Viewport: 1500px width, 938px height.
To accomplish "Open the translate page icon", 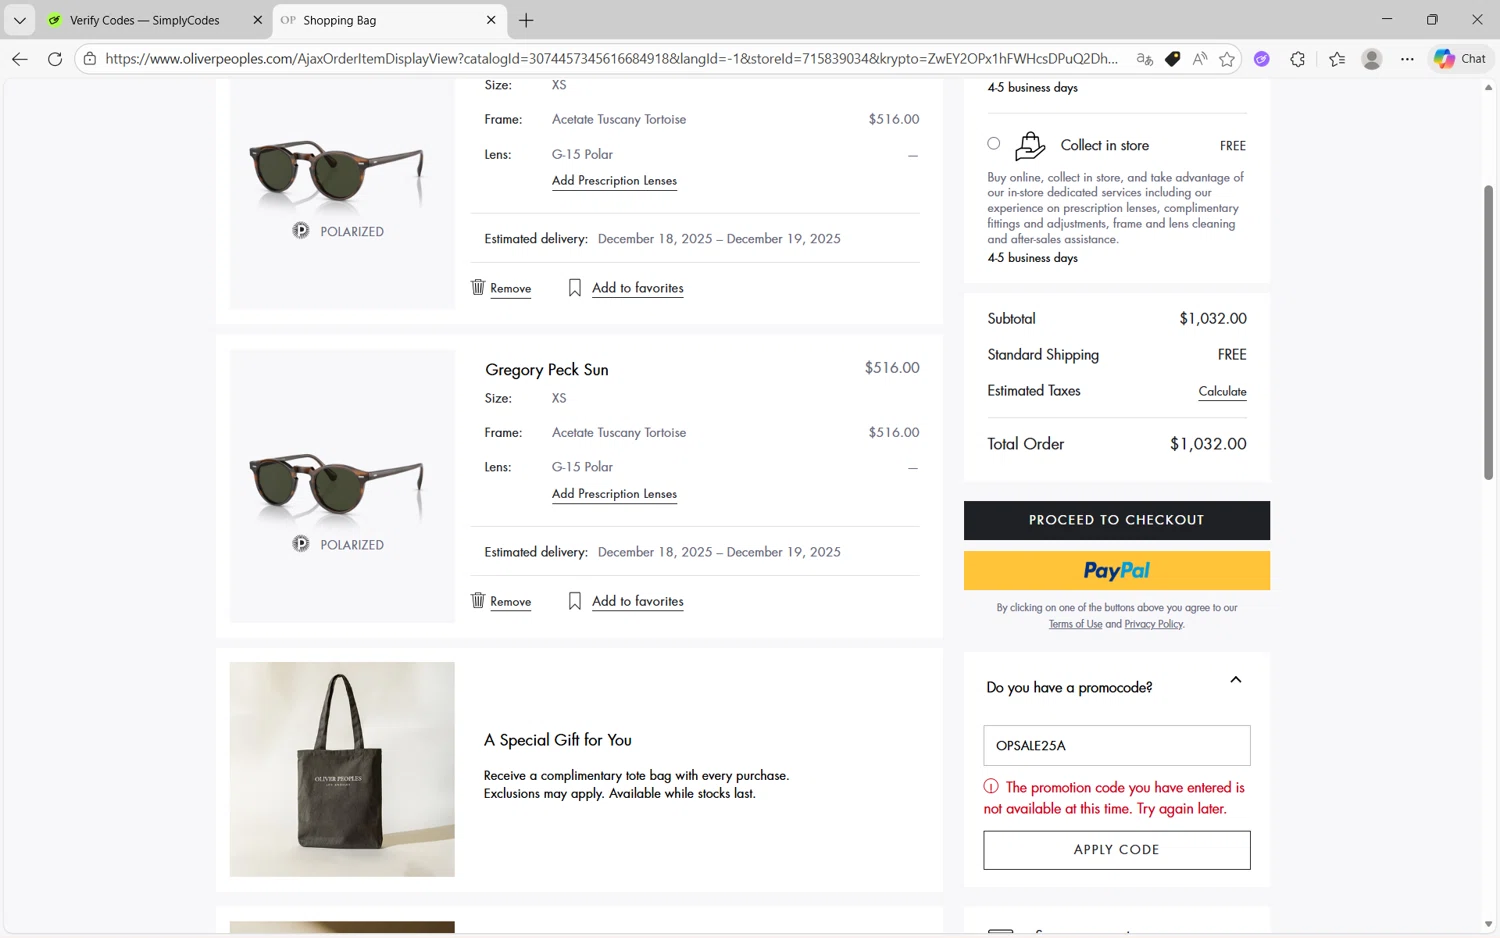I will (x=1144, y=59).
